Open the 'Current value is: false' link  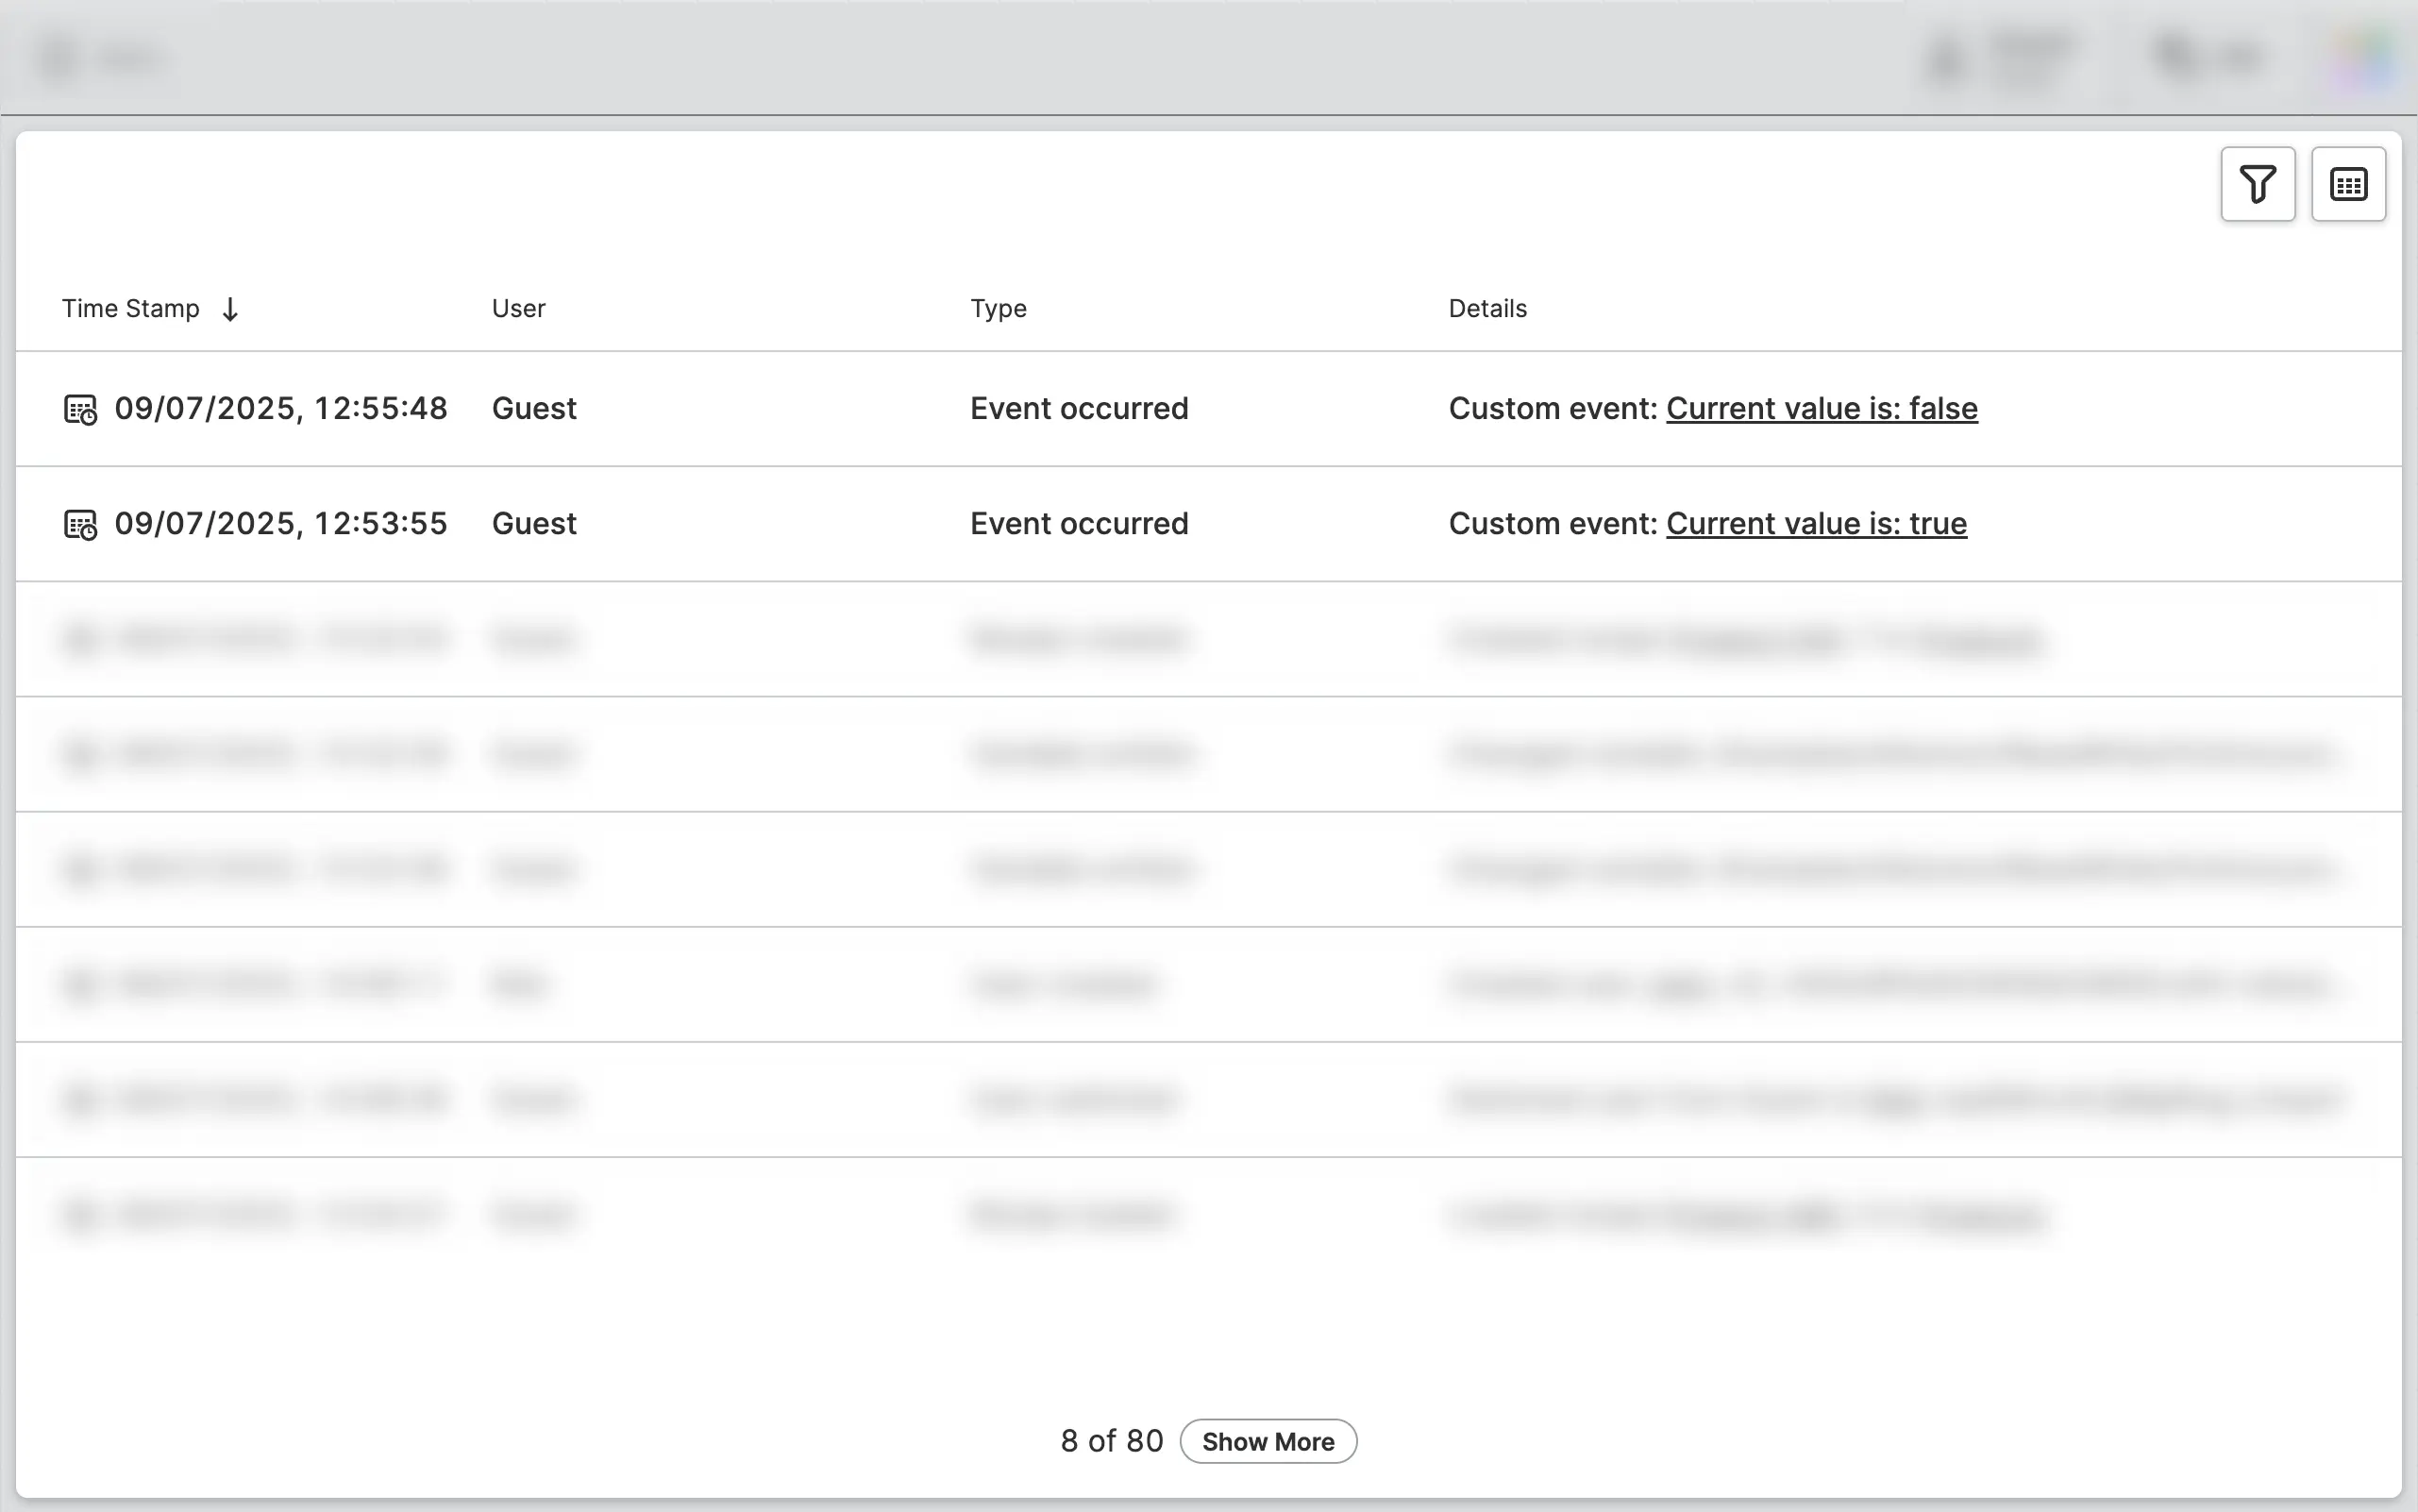click(1821, 408)
